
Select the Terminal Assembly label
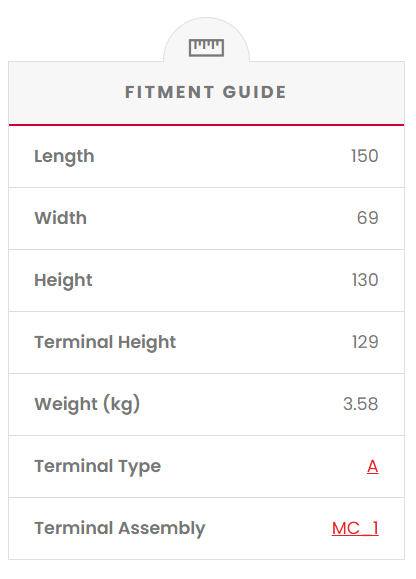coord(120,529)
